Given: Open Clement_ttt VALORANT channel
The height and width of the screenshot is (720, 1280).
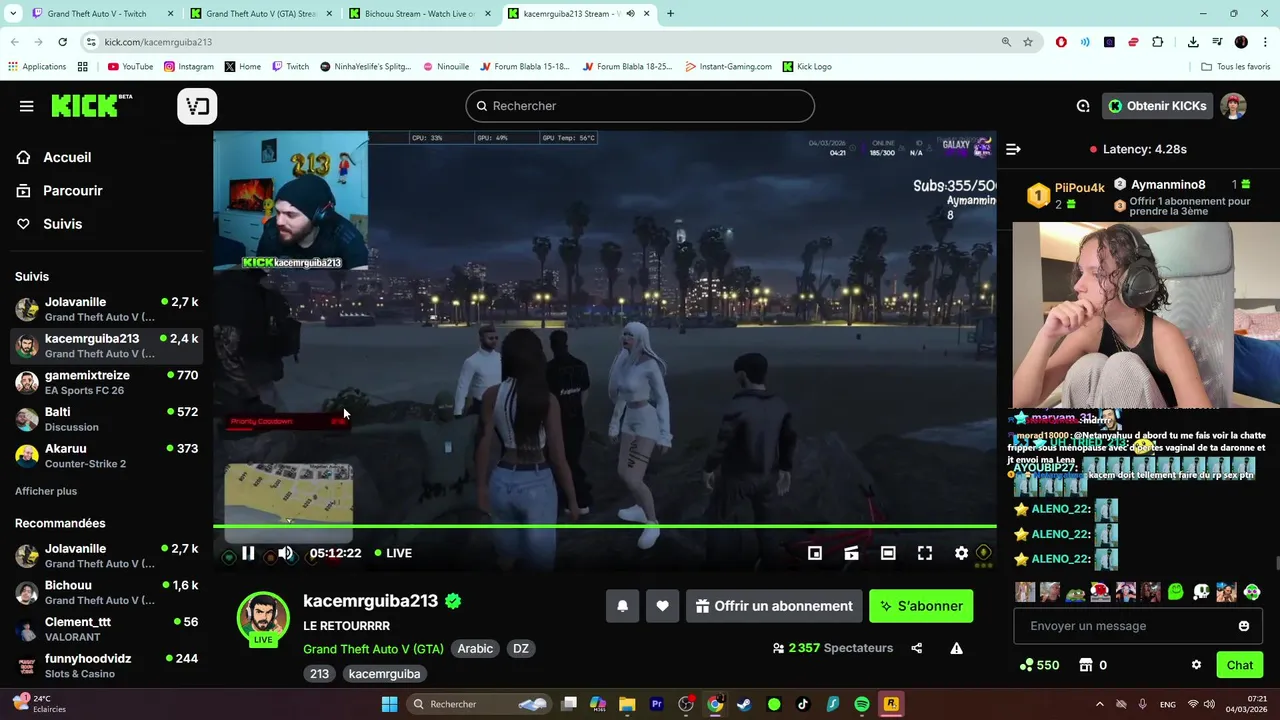Looking at the screenshot, I should 107,629.
